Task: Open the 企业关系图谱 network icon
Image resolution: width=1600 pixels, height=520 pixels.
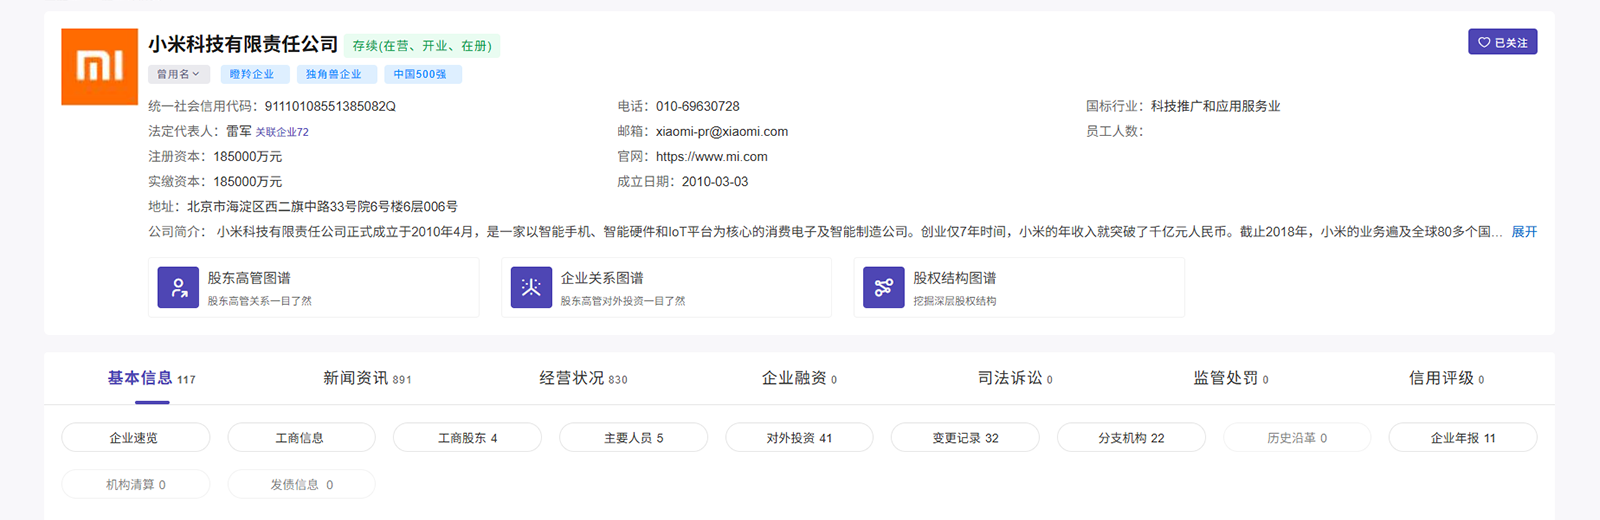Action: pyautogui.click(x=531, y=288)
